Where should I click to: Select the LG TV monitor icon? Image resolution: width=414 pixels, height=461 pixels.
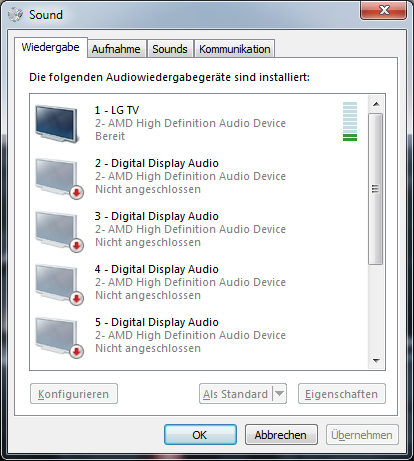(57, 123)
